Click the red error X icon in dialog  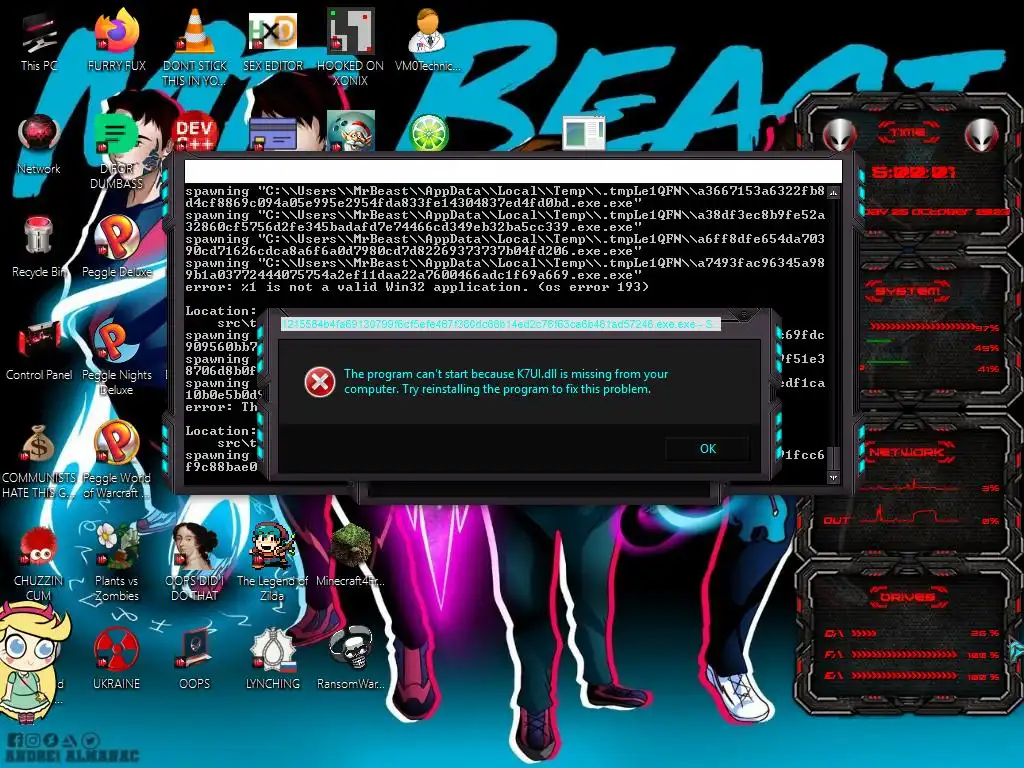(320, 381)
